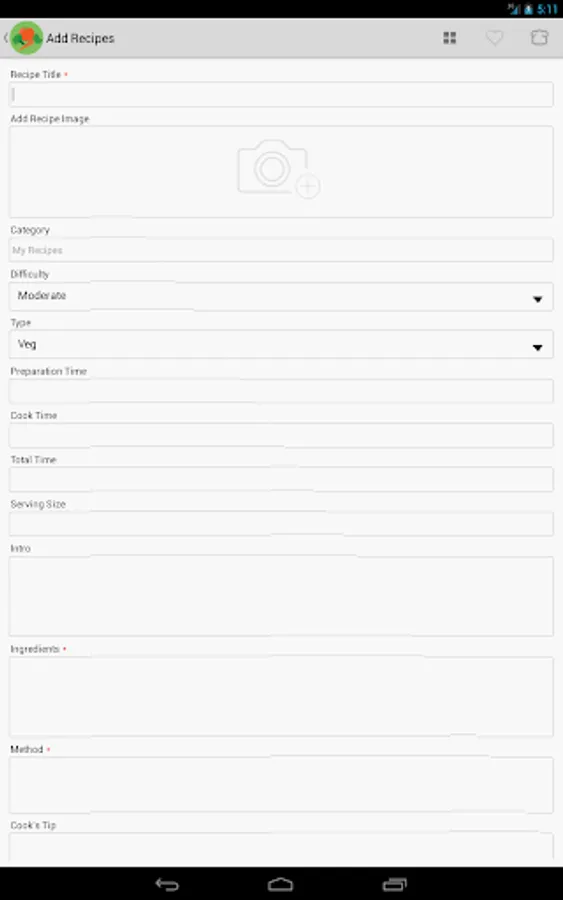Image resolution: width=563 pixels, height=900 pixels.
Task: Tap the Preparation Time field
Action: coord(281,391)
